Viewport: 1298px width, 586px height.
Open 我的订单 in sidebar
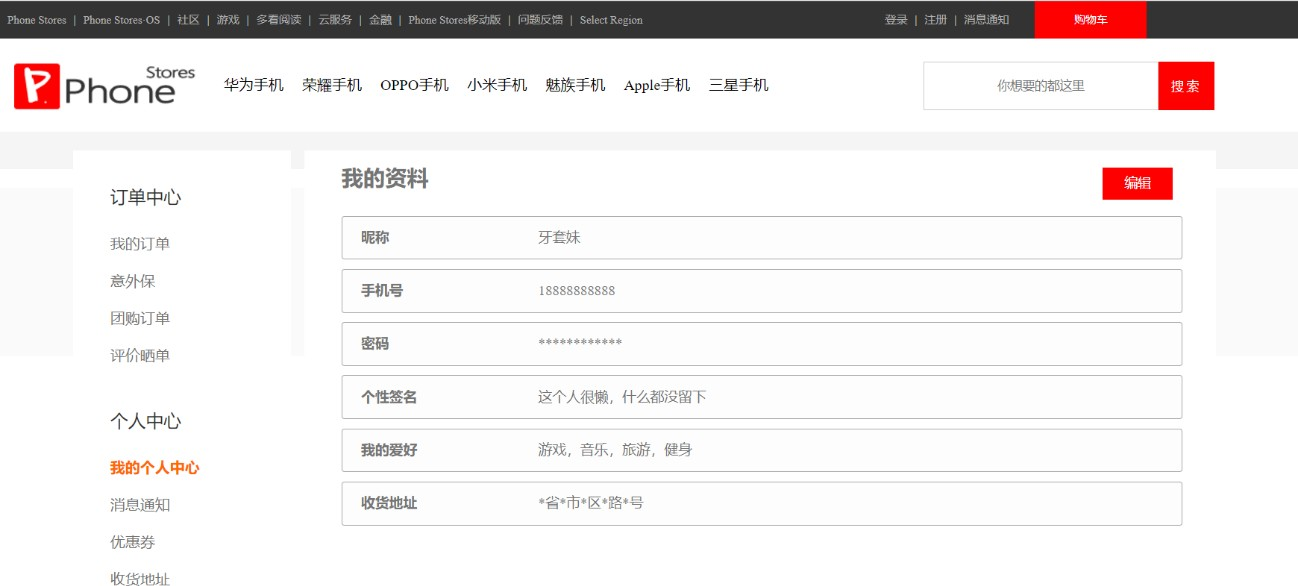click(x=140, y=244)
